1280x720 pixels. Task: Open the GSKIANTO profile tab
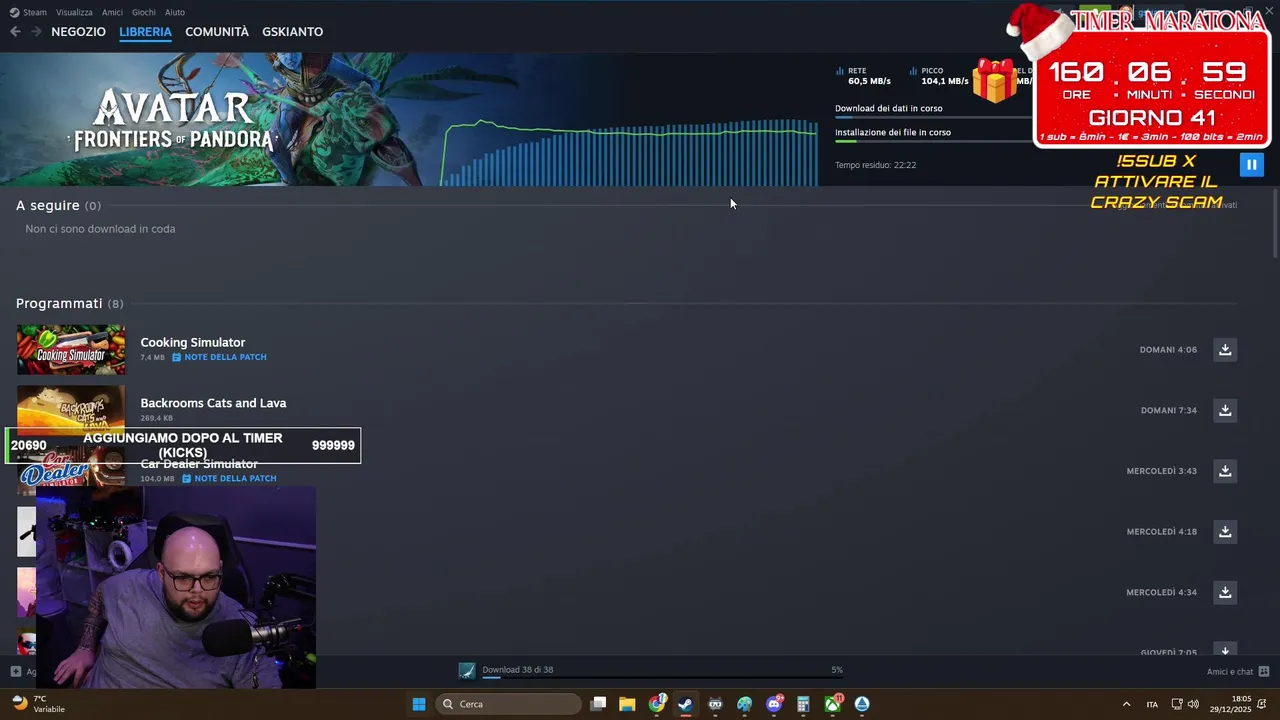292,32
